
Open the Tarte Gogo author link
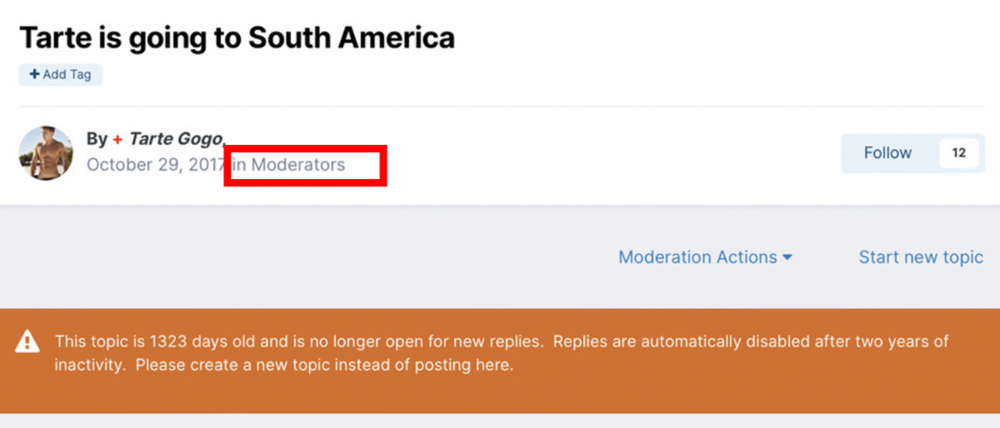(x=175, y=139)
